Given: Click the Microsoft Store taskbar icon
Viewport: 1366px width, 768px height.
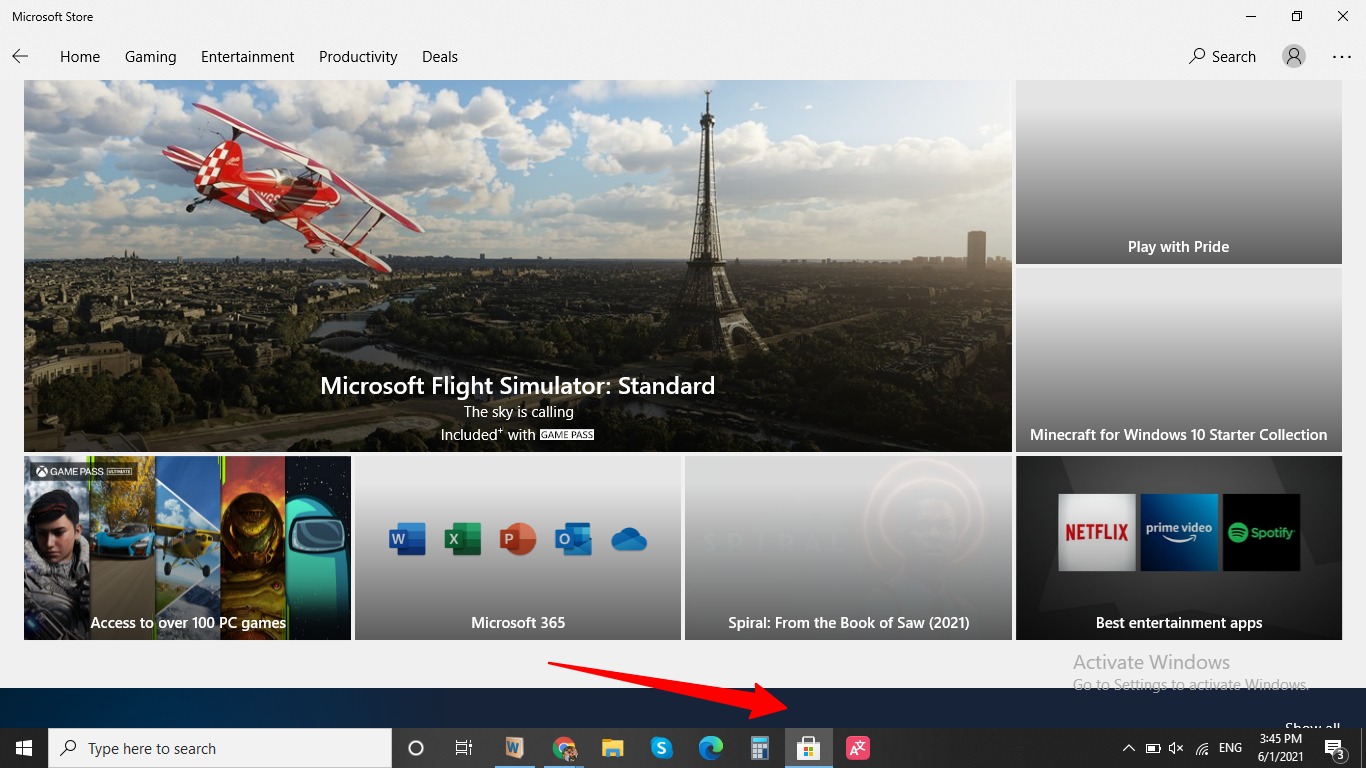Looking at the screenshot, I should tap(808, 748).
